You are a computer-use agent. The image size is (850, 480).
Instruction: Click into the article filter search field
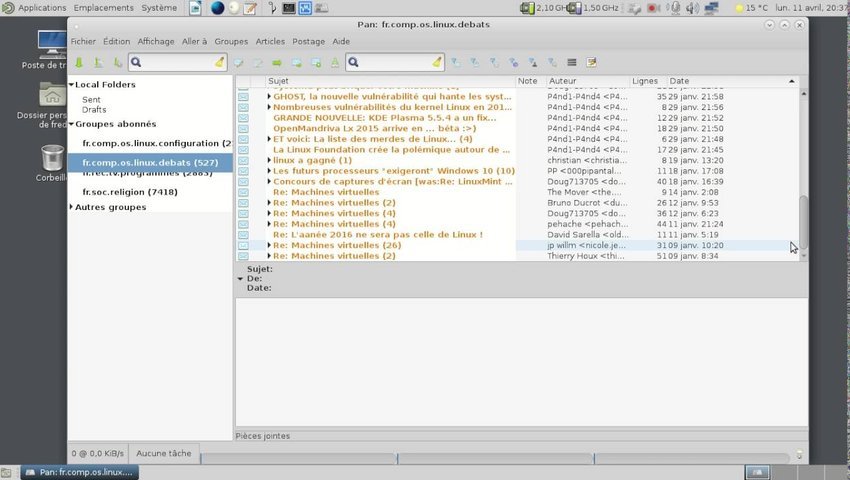[396, 62]
